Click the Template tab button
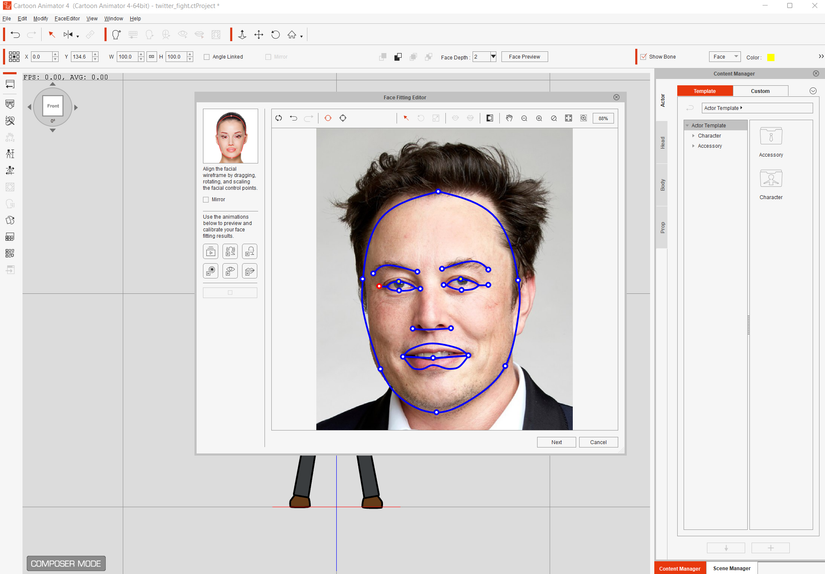 click(x=705, y=91)
